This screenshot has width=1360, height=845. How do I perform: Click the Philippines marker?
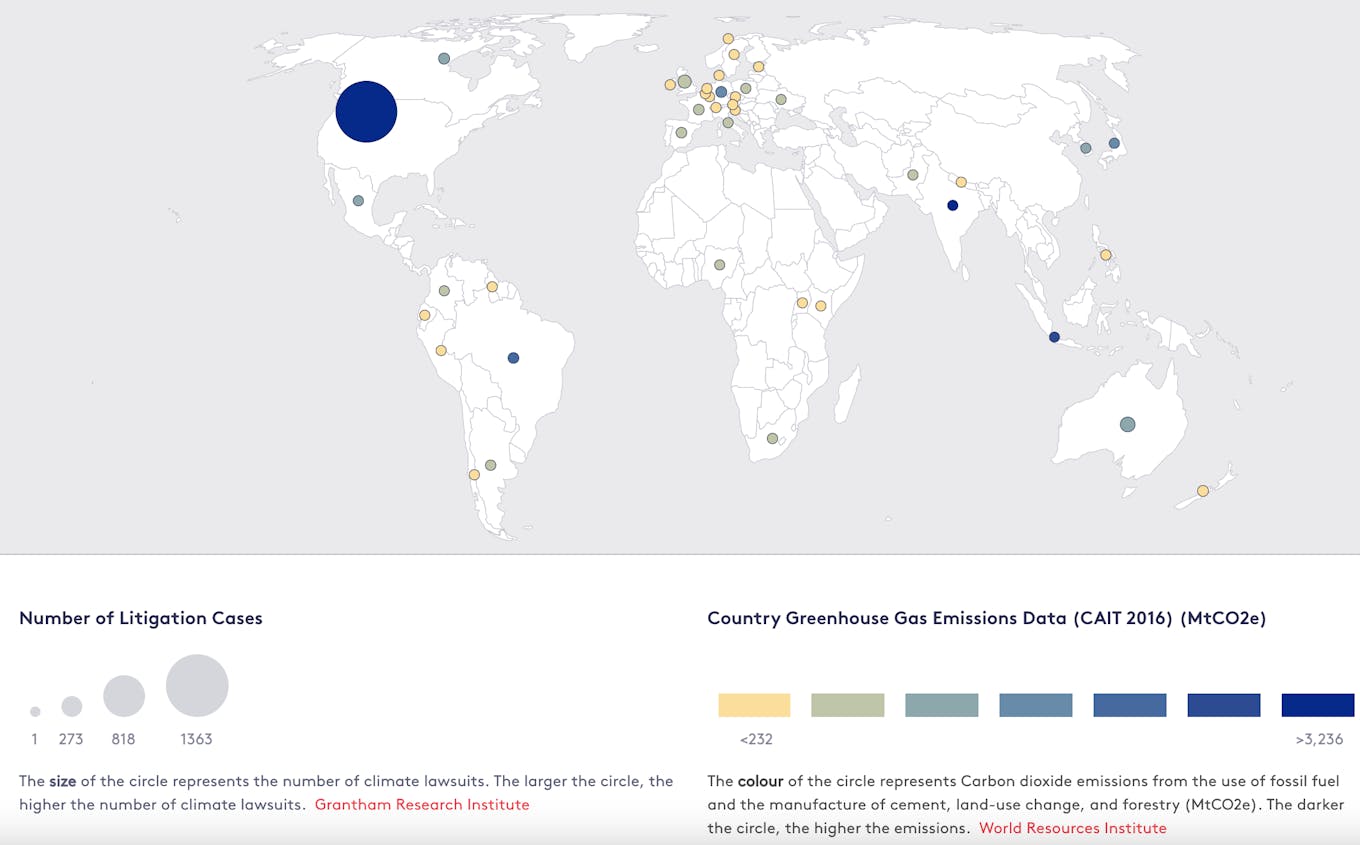(1106, 255)
